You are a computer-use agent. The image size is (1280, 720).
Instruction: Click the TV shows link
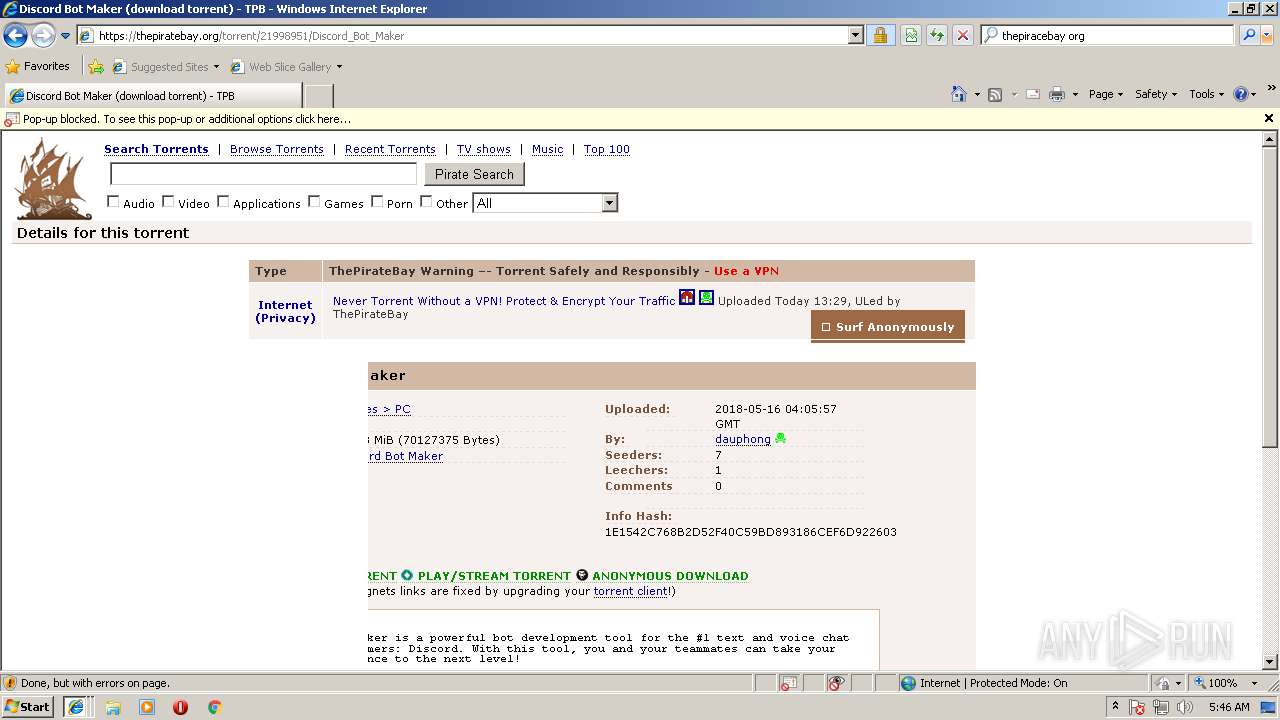(x=484, y=149)
